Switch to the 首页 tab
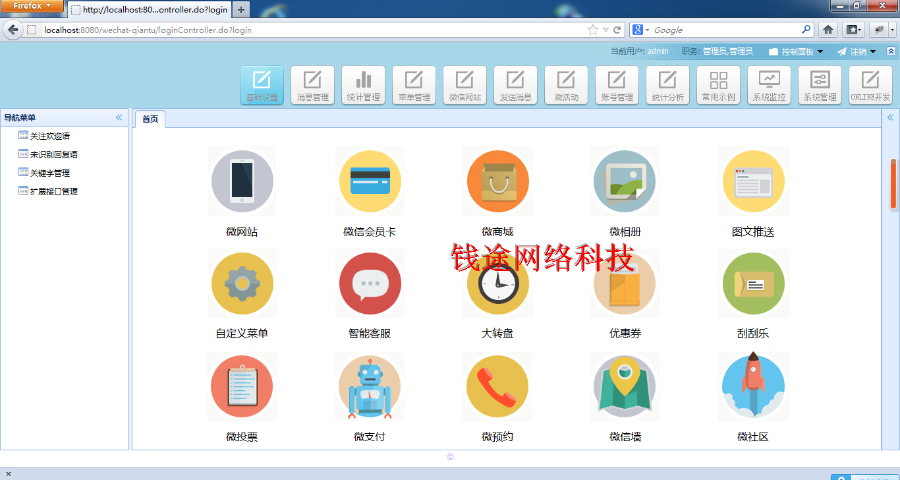 pyautogui.click(x=150, y=119)
